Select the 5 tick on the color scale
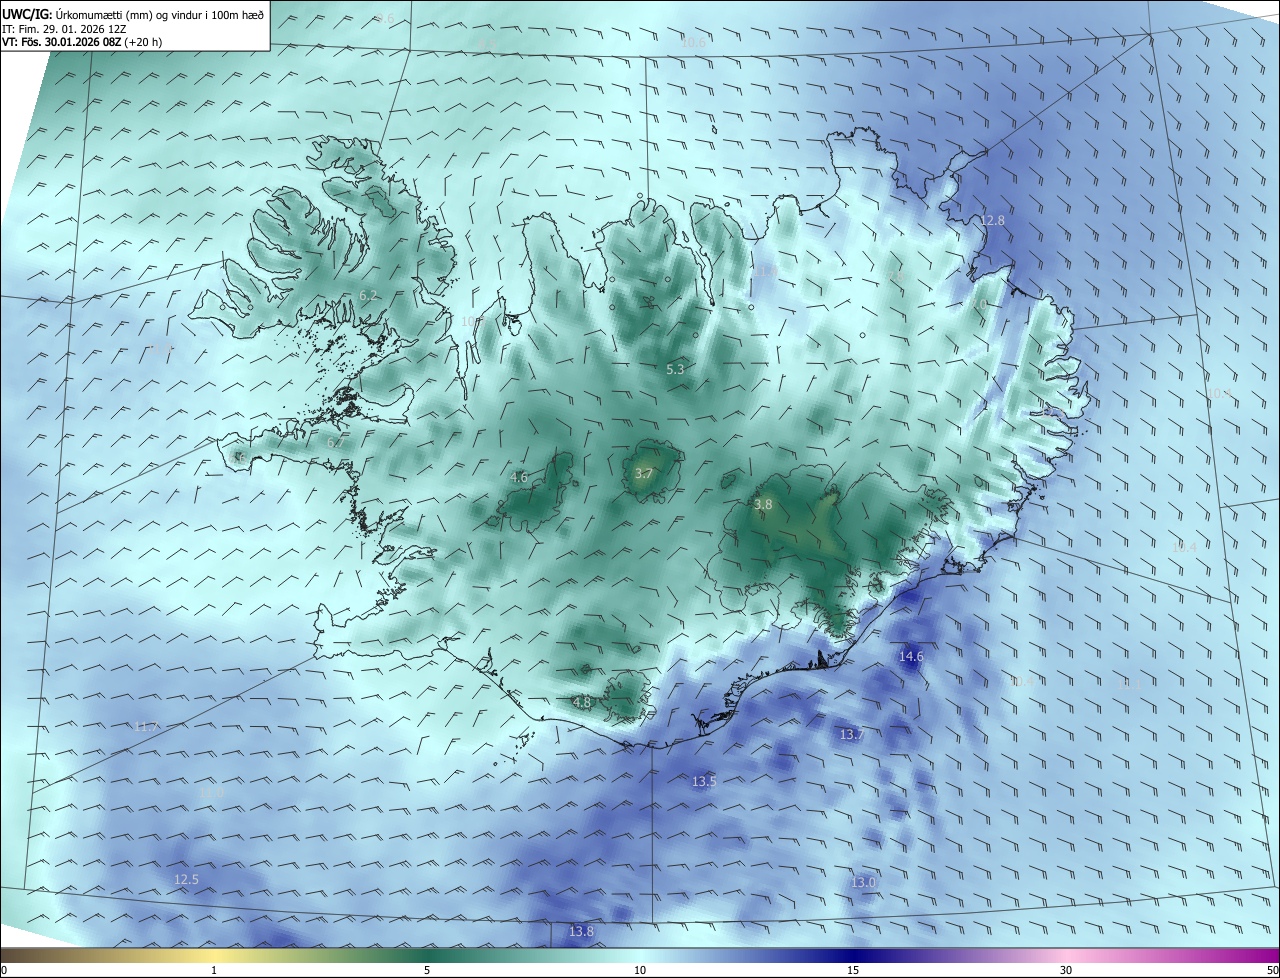Viewport: 1280px width, 978px height. pyautogui.click(x=427, y=970)
